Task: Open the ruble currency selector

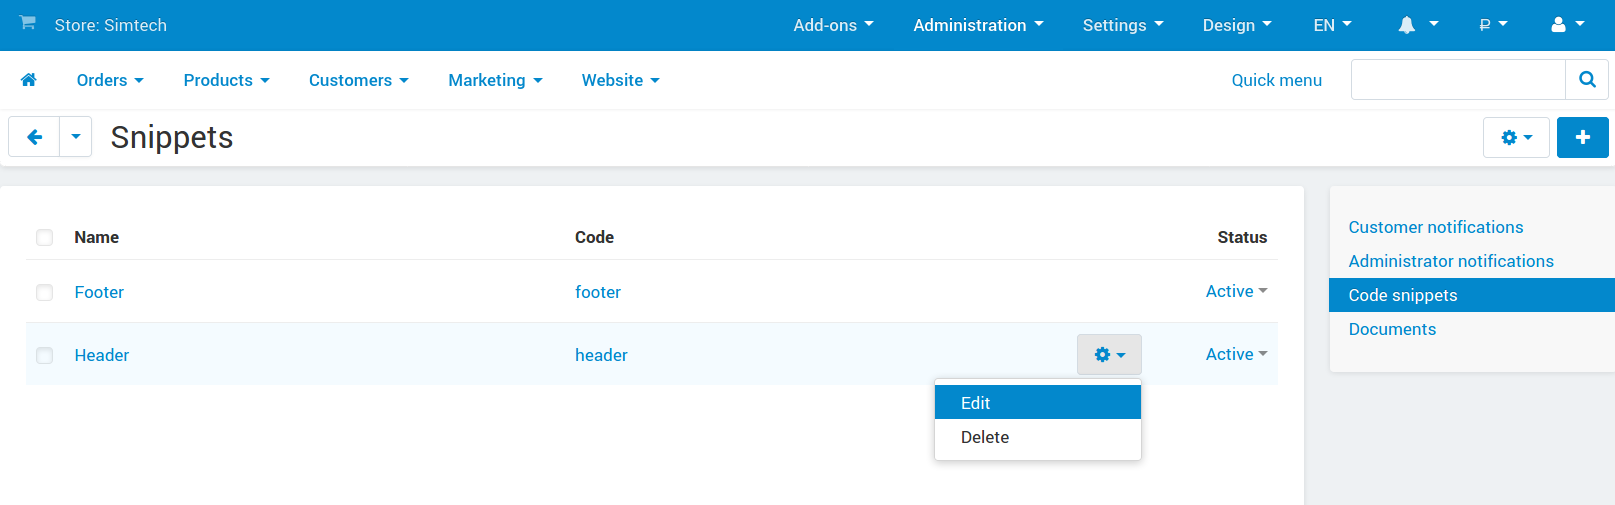Action: coord(1493,25)
